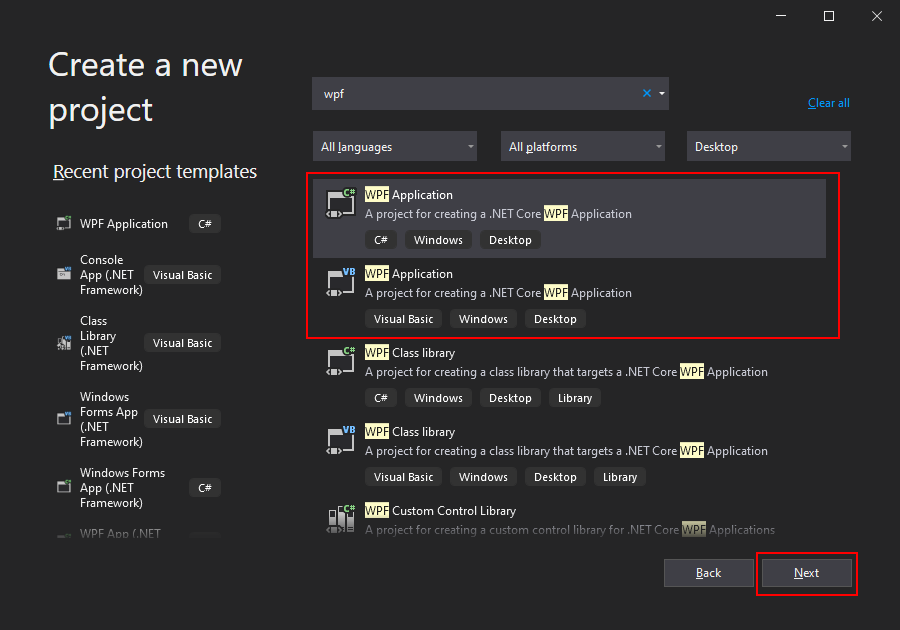Select recent WPF Application C# template
The height and width of the screenshot is (630, 900).
pos(139,224)
